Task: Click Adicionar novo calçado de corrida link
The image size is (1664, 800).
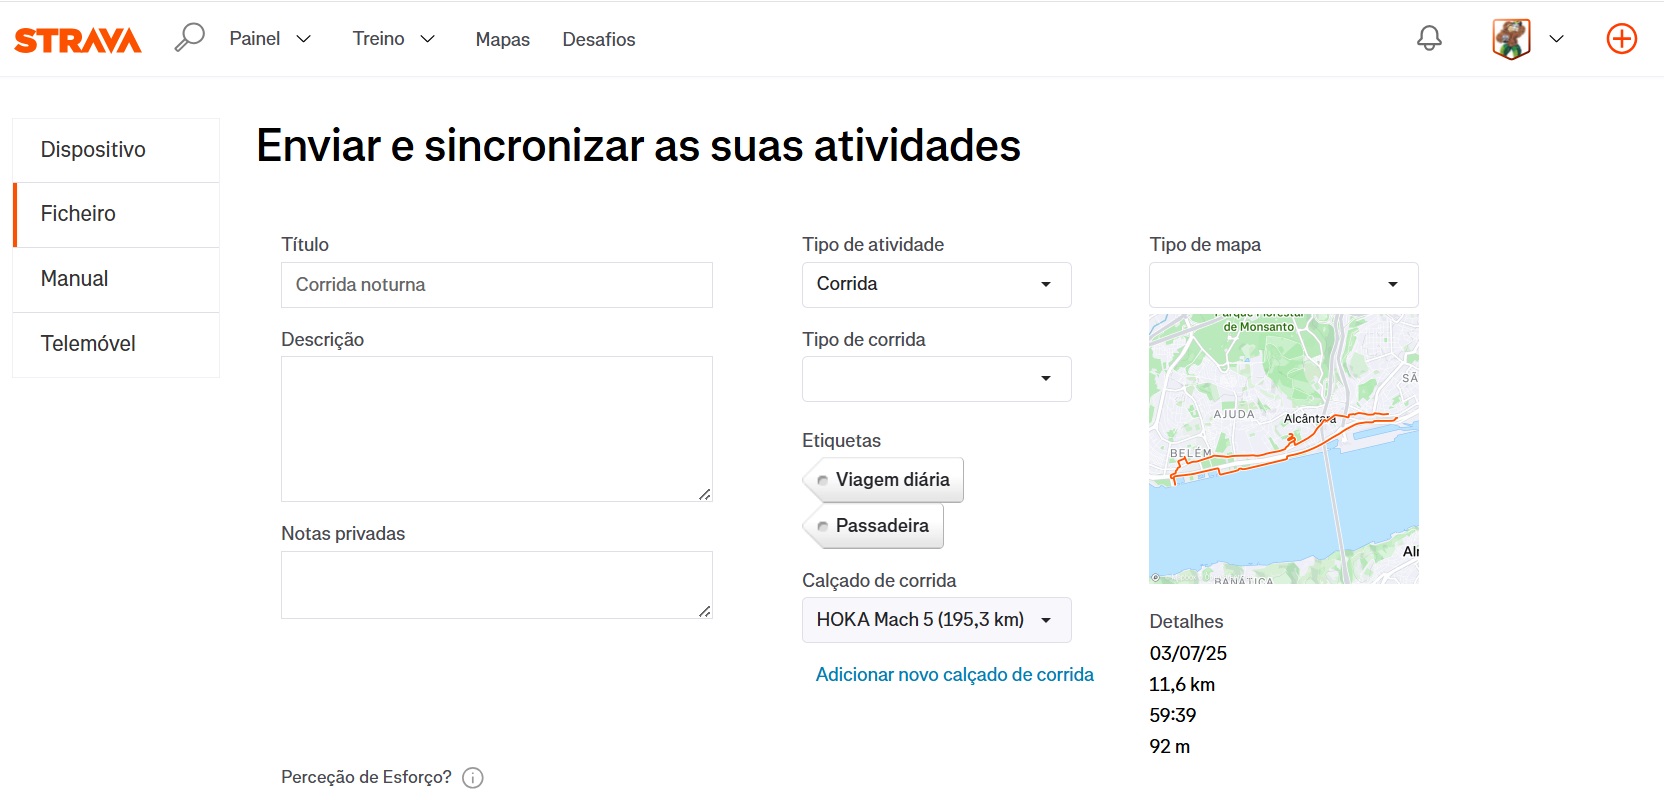Action: 954,675
